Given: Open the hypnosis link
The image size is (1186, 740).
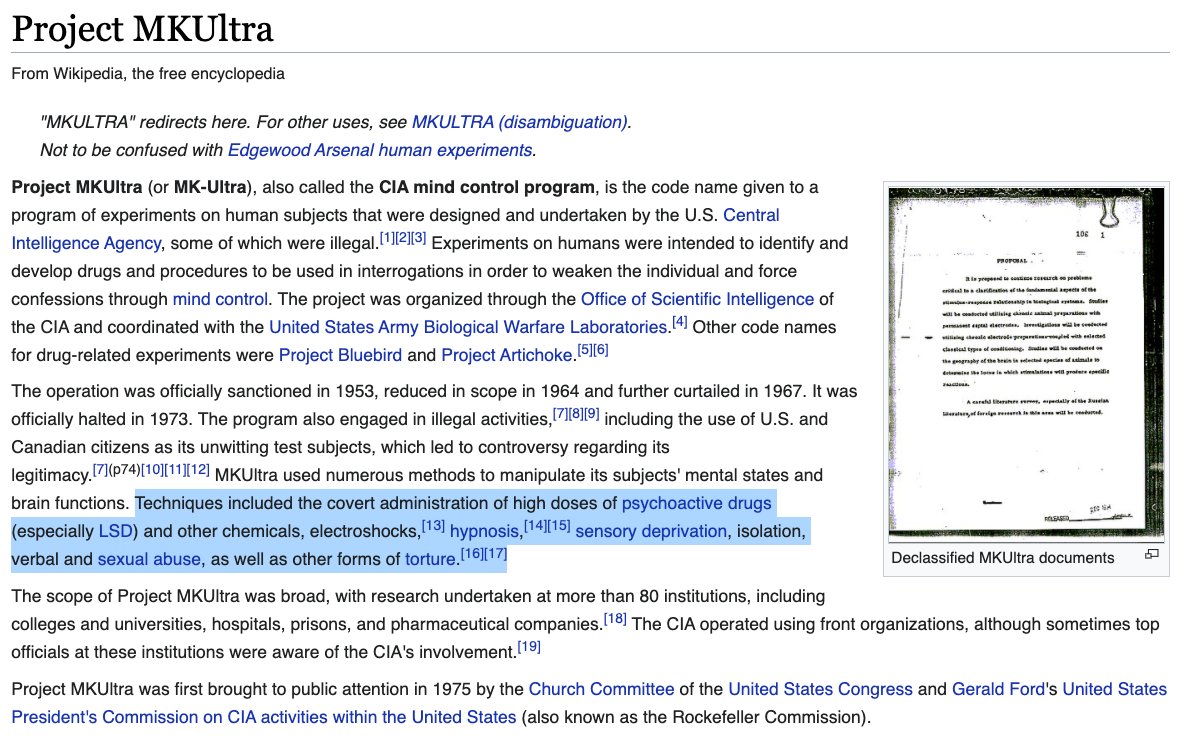Looking at the screenshot, I should coord(484,531).
